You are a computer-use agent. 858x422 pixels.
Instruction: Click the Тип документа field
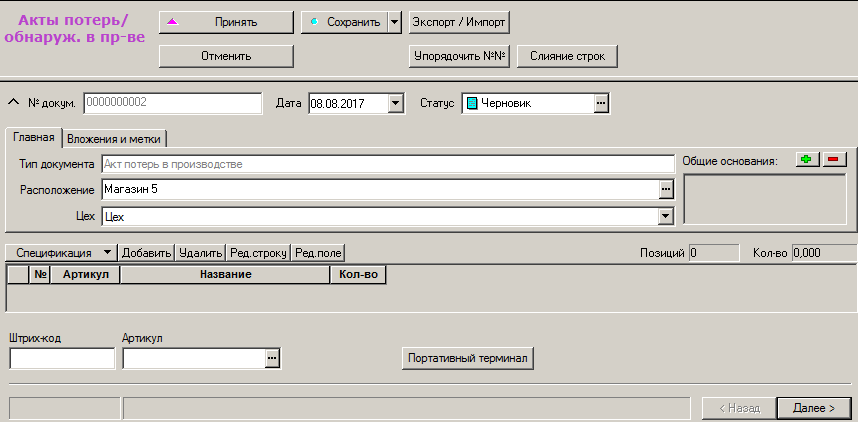tap(388, 164)
